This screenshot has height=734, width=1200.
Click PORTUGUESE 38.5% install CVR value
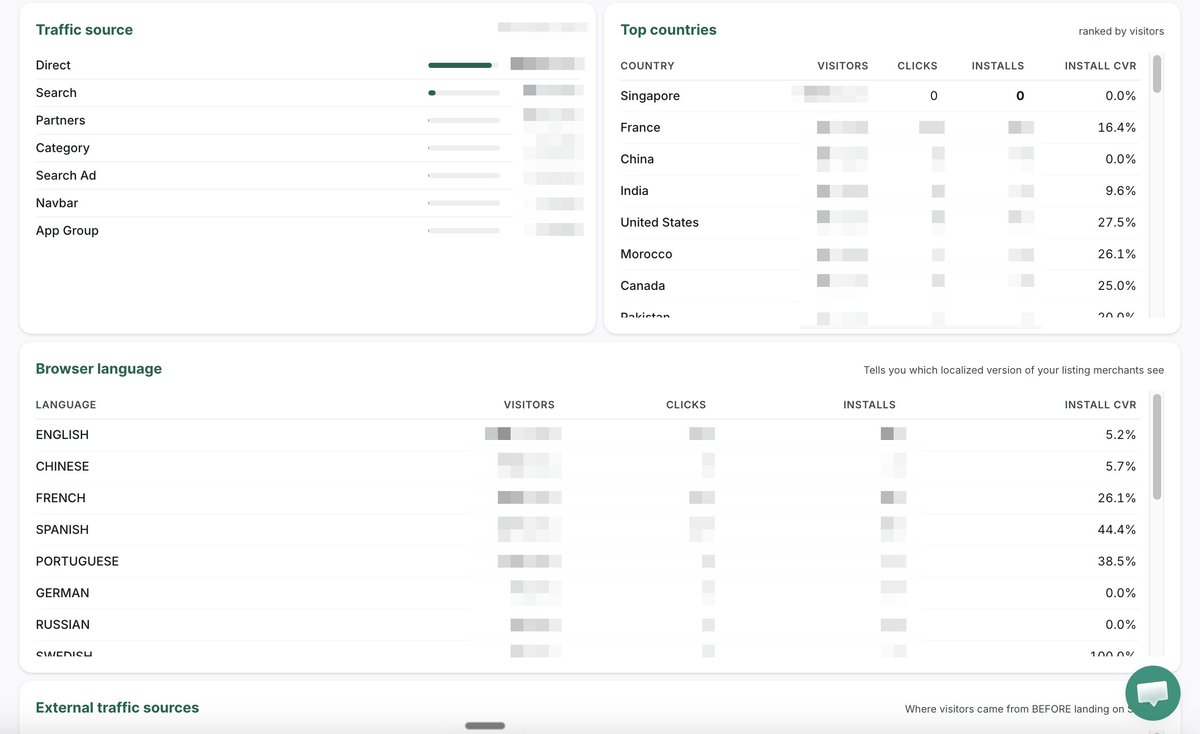(1117, 561)
